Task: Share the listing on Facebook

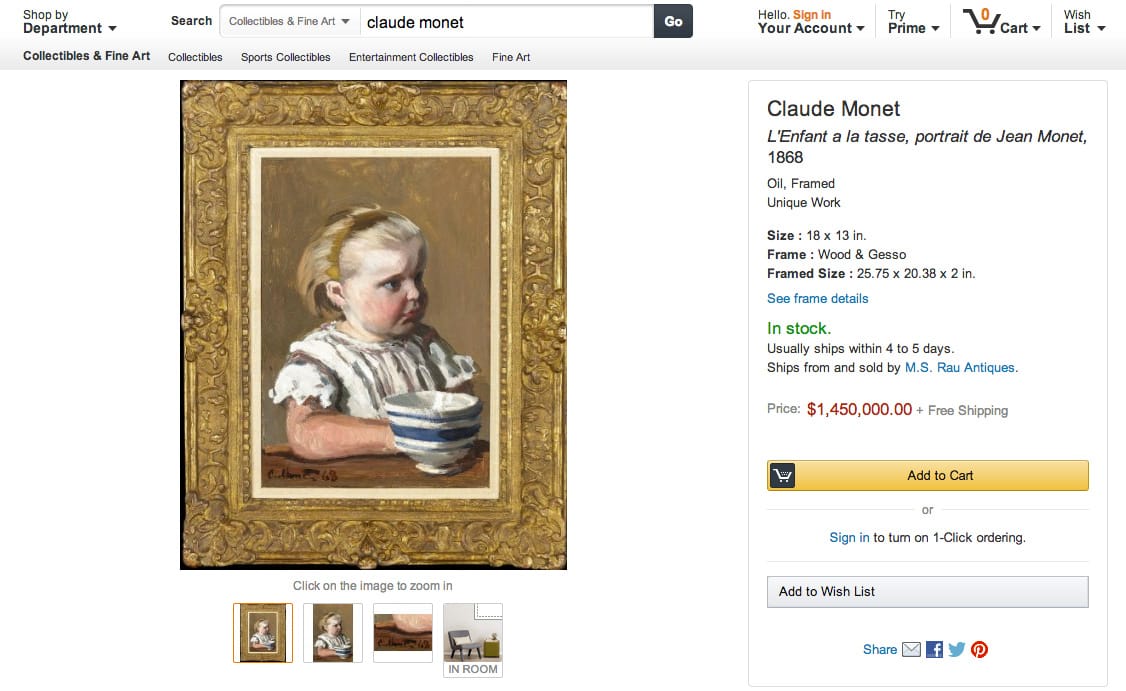Action: coord(933,649)
